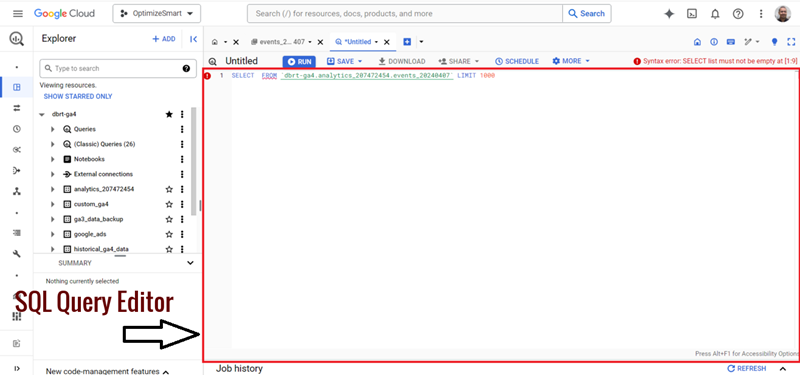Image resolution: width=800 pixels, height=375 pixels.
Task: Click the home icon at editor top right
Action: (697, 42)
